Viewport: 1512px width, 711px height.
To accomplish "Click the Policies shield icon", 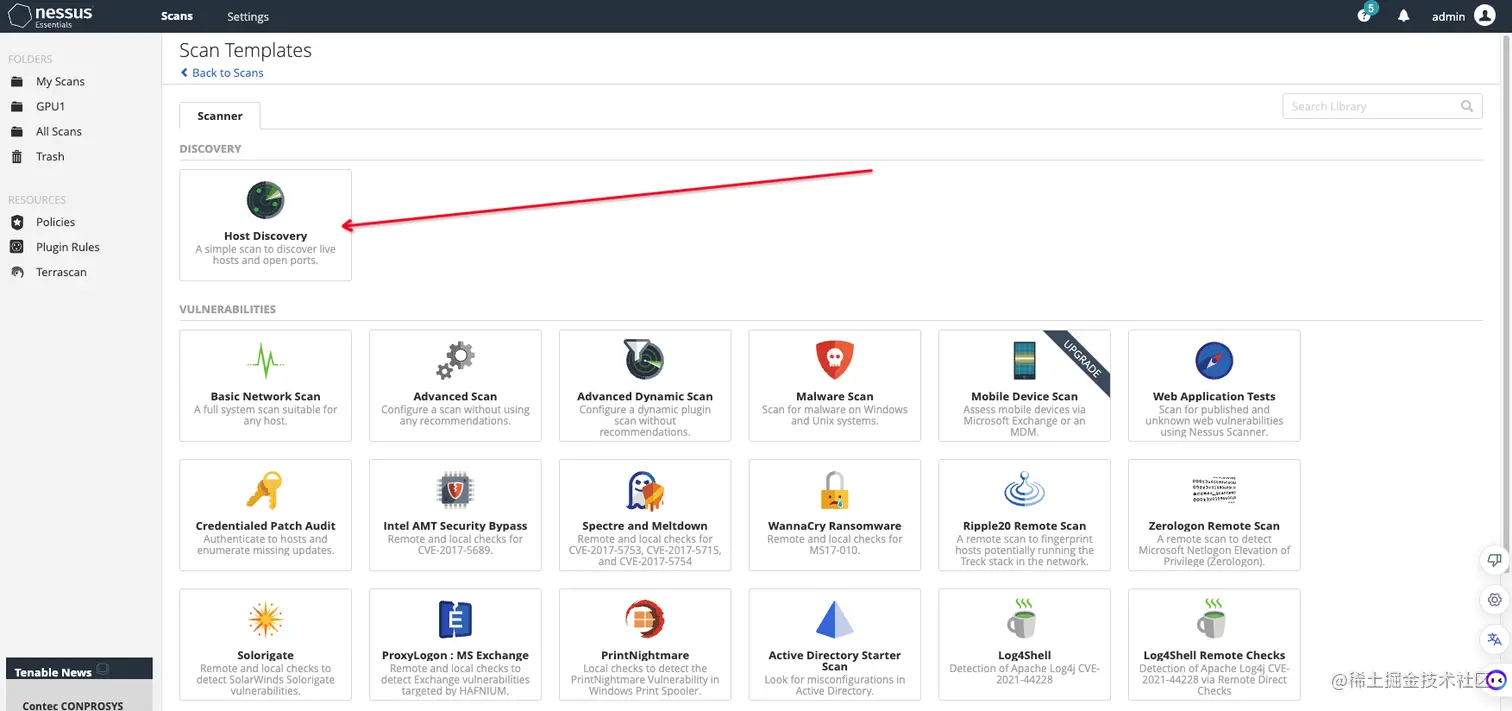I will click(x=17, y=222).
